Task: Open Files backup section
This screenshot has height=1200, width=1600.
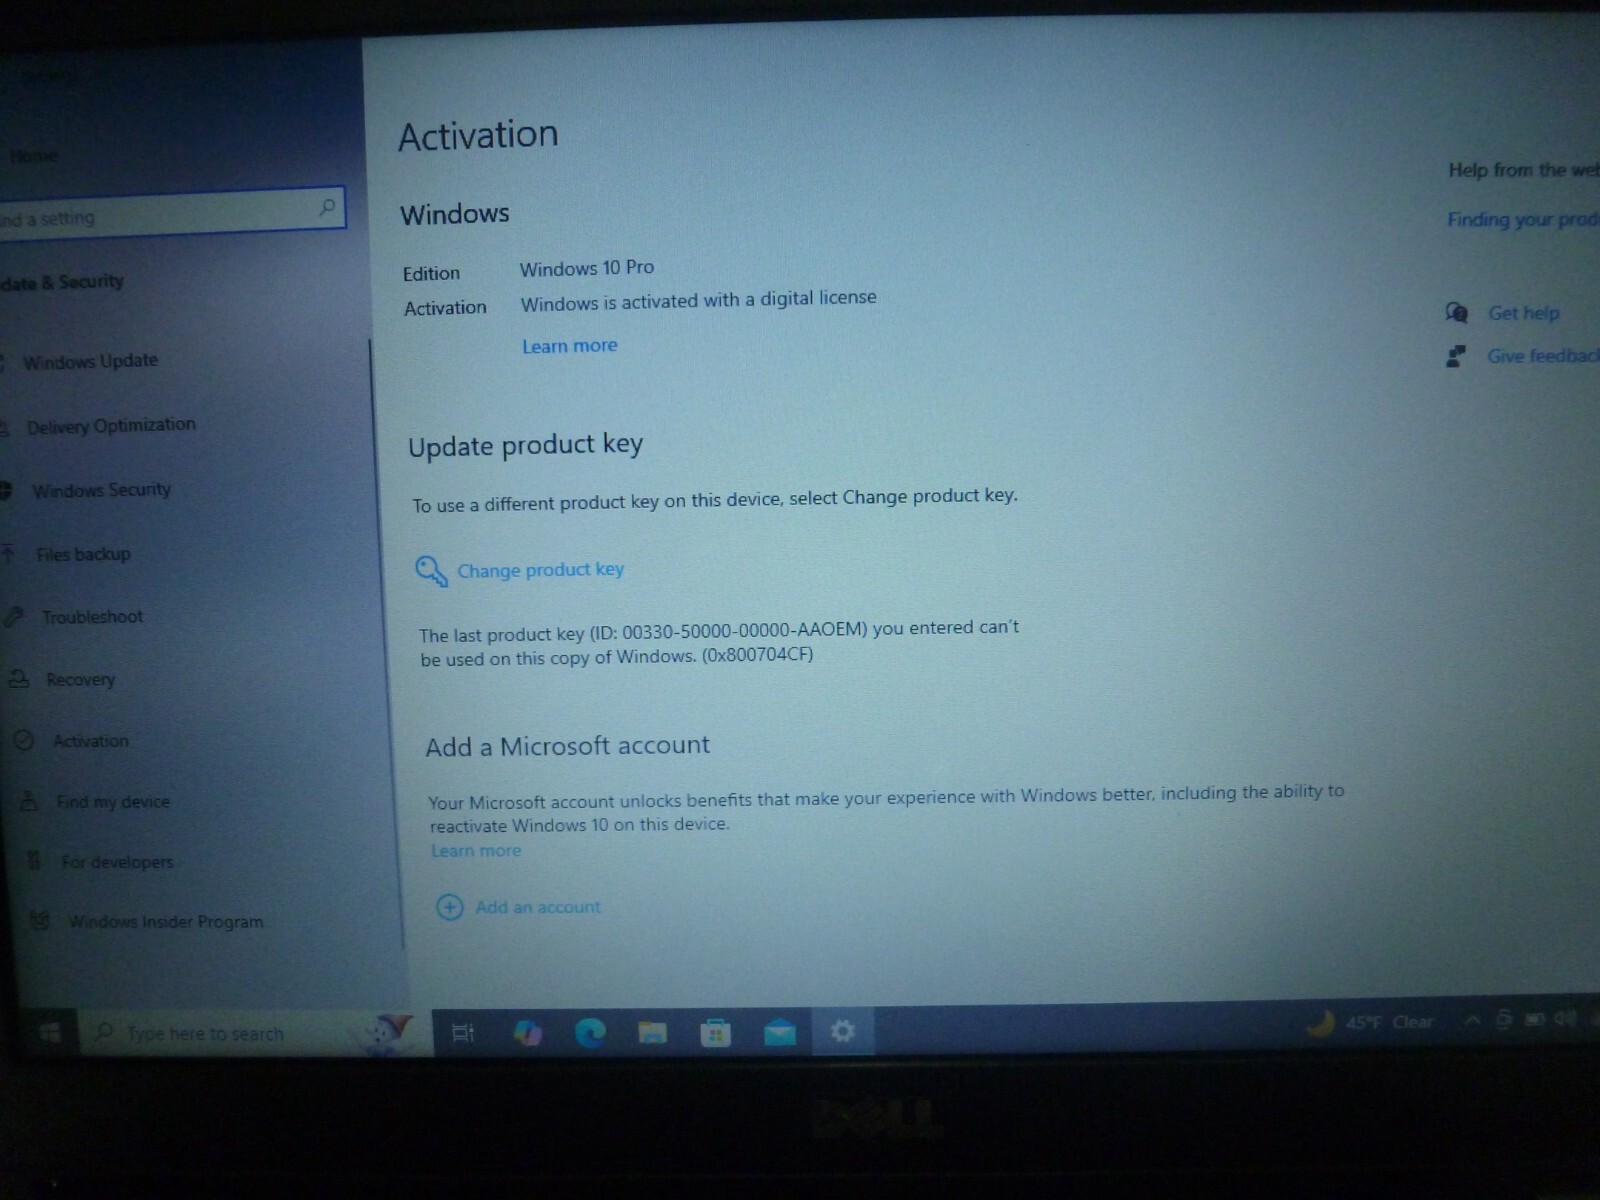Action: (83, 554)
